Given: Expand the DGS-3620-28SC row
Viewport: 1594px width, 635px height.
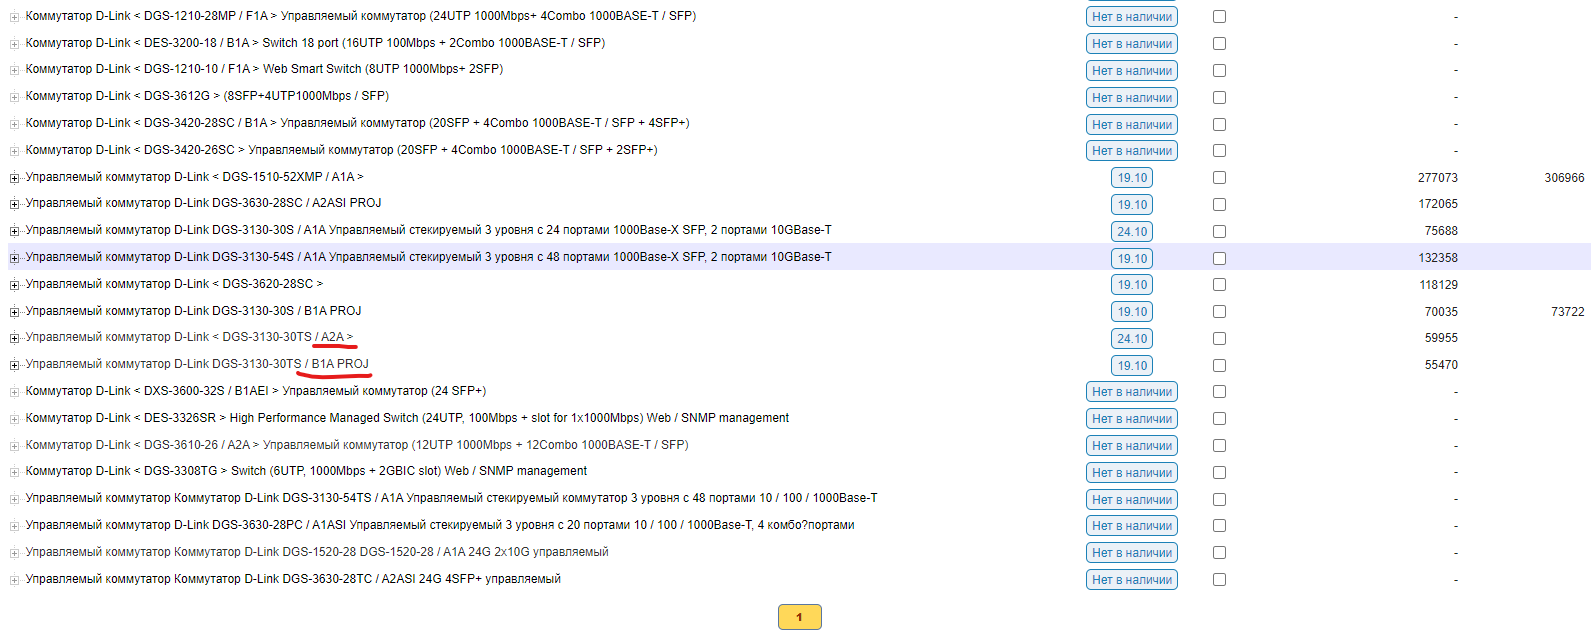Looking at the screenshot, I should click(14, 285).
